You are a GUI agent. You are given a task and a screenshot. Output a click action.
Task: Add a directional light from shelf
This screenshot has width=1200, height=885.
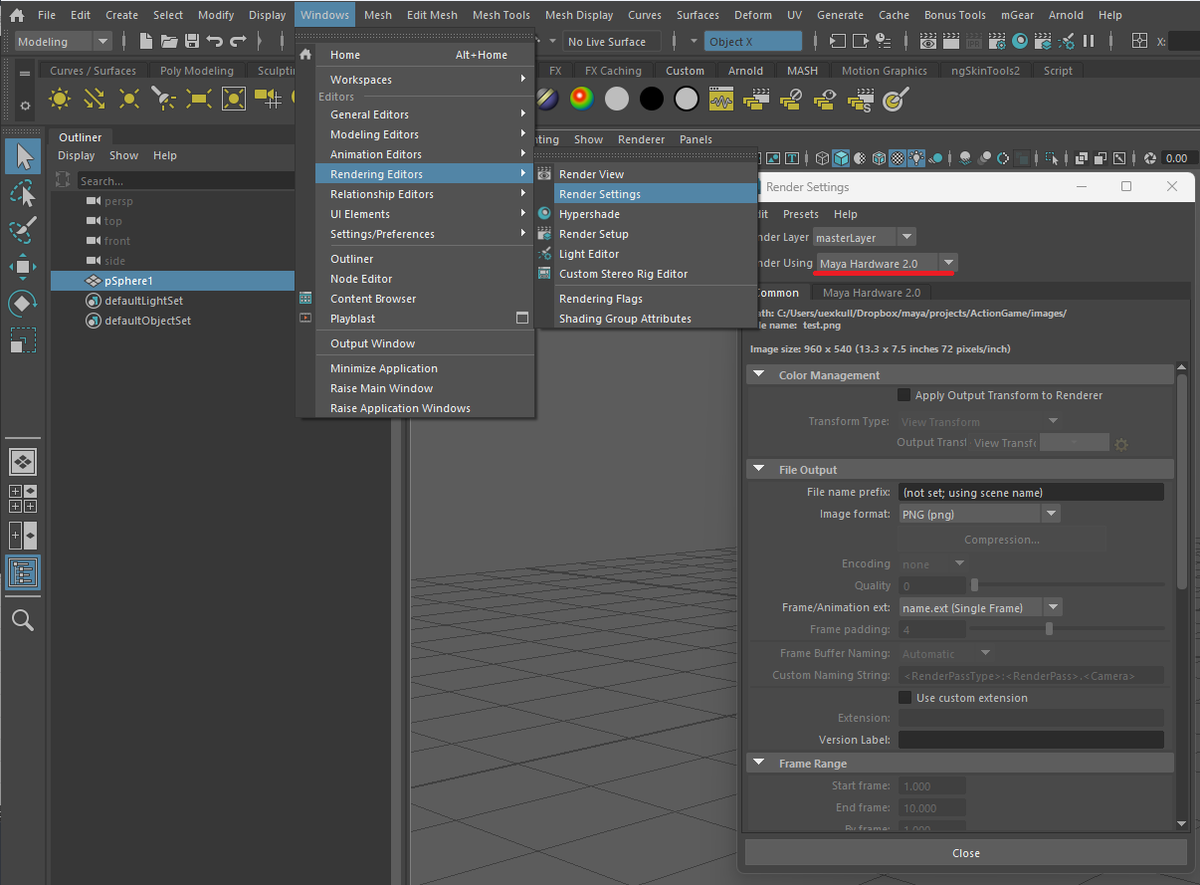point(94,98)
